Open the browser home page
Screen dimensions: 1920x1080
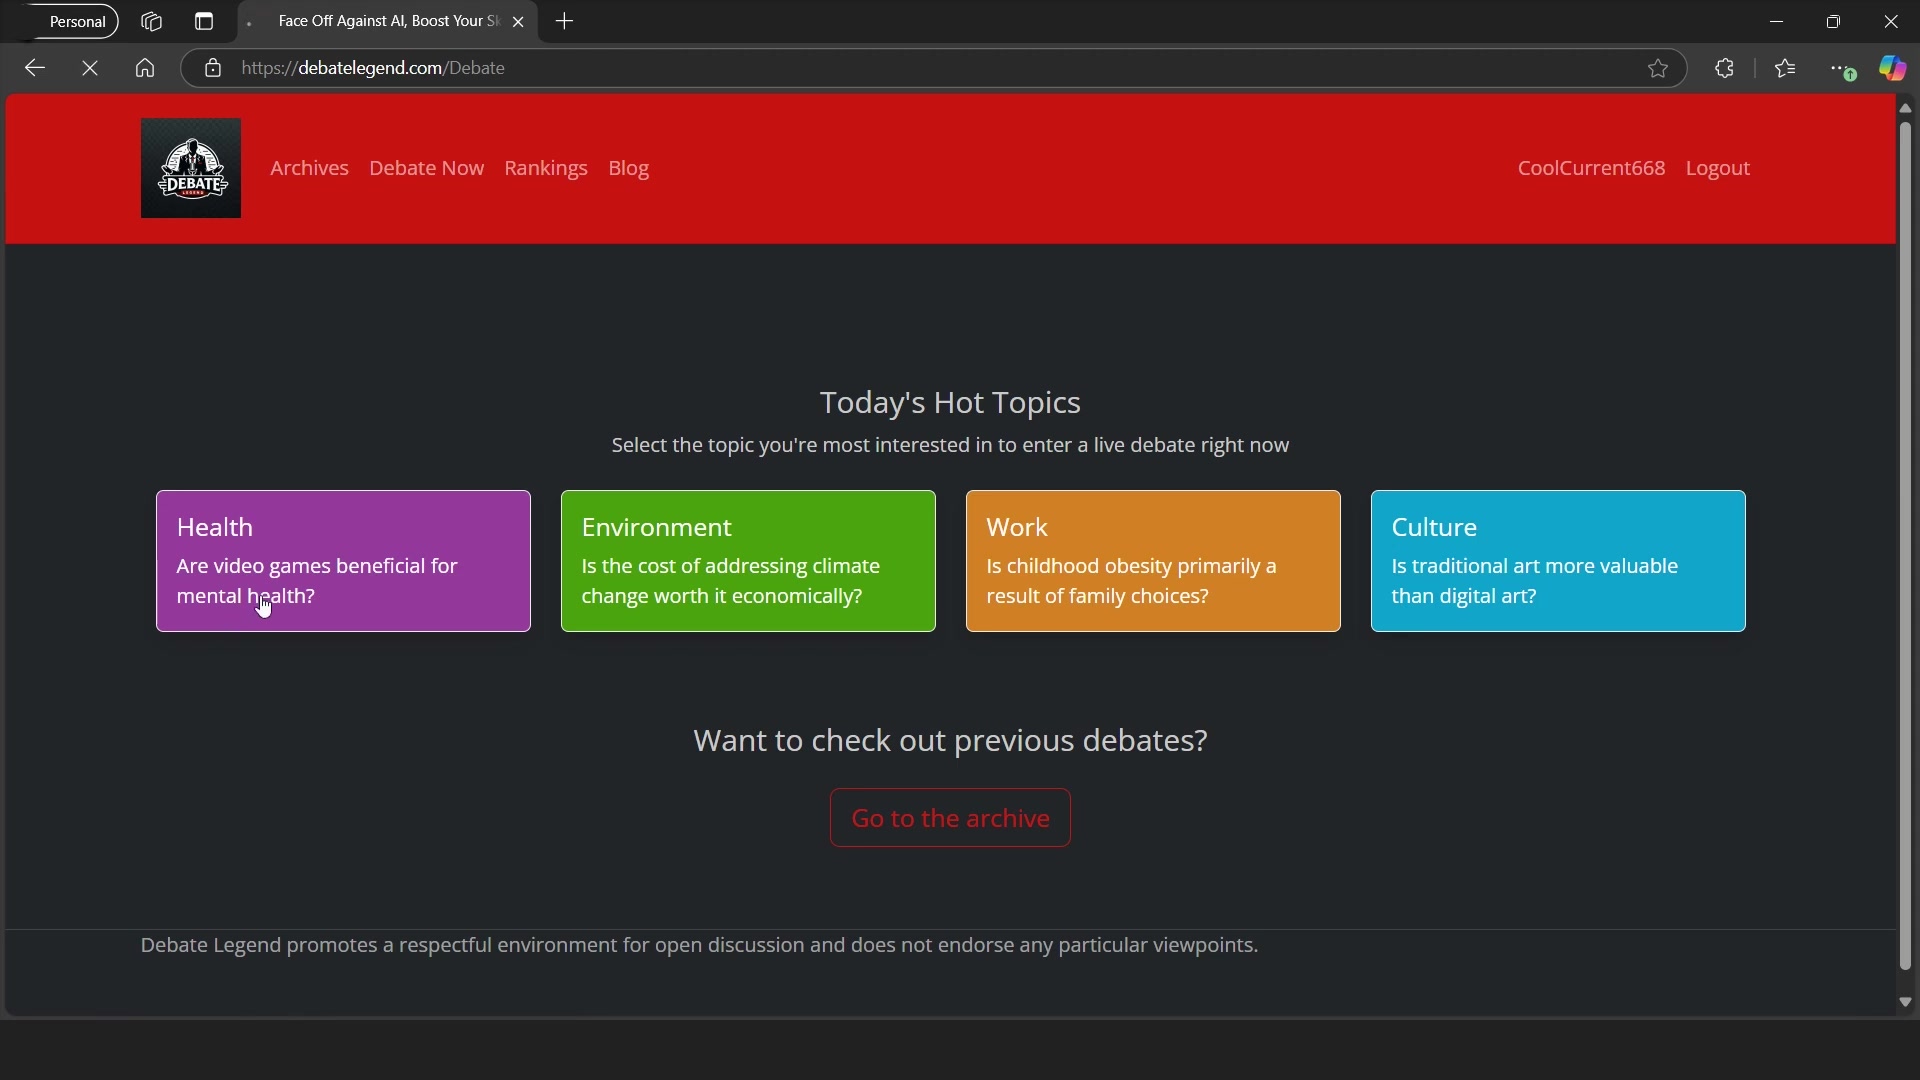point(146,69)
